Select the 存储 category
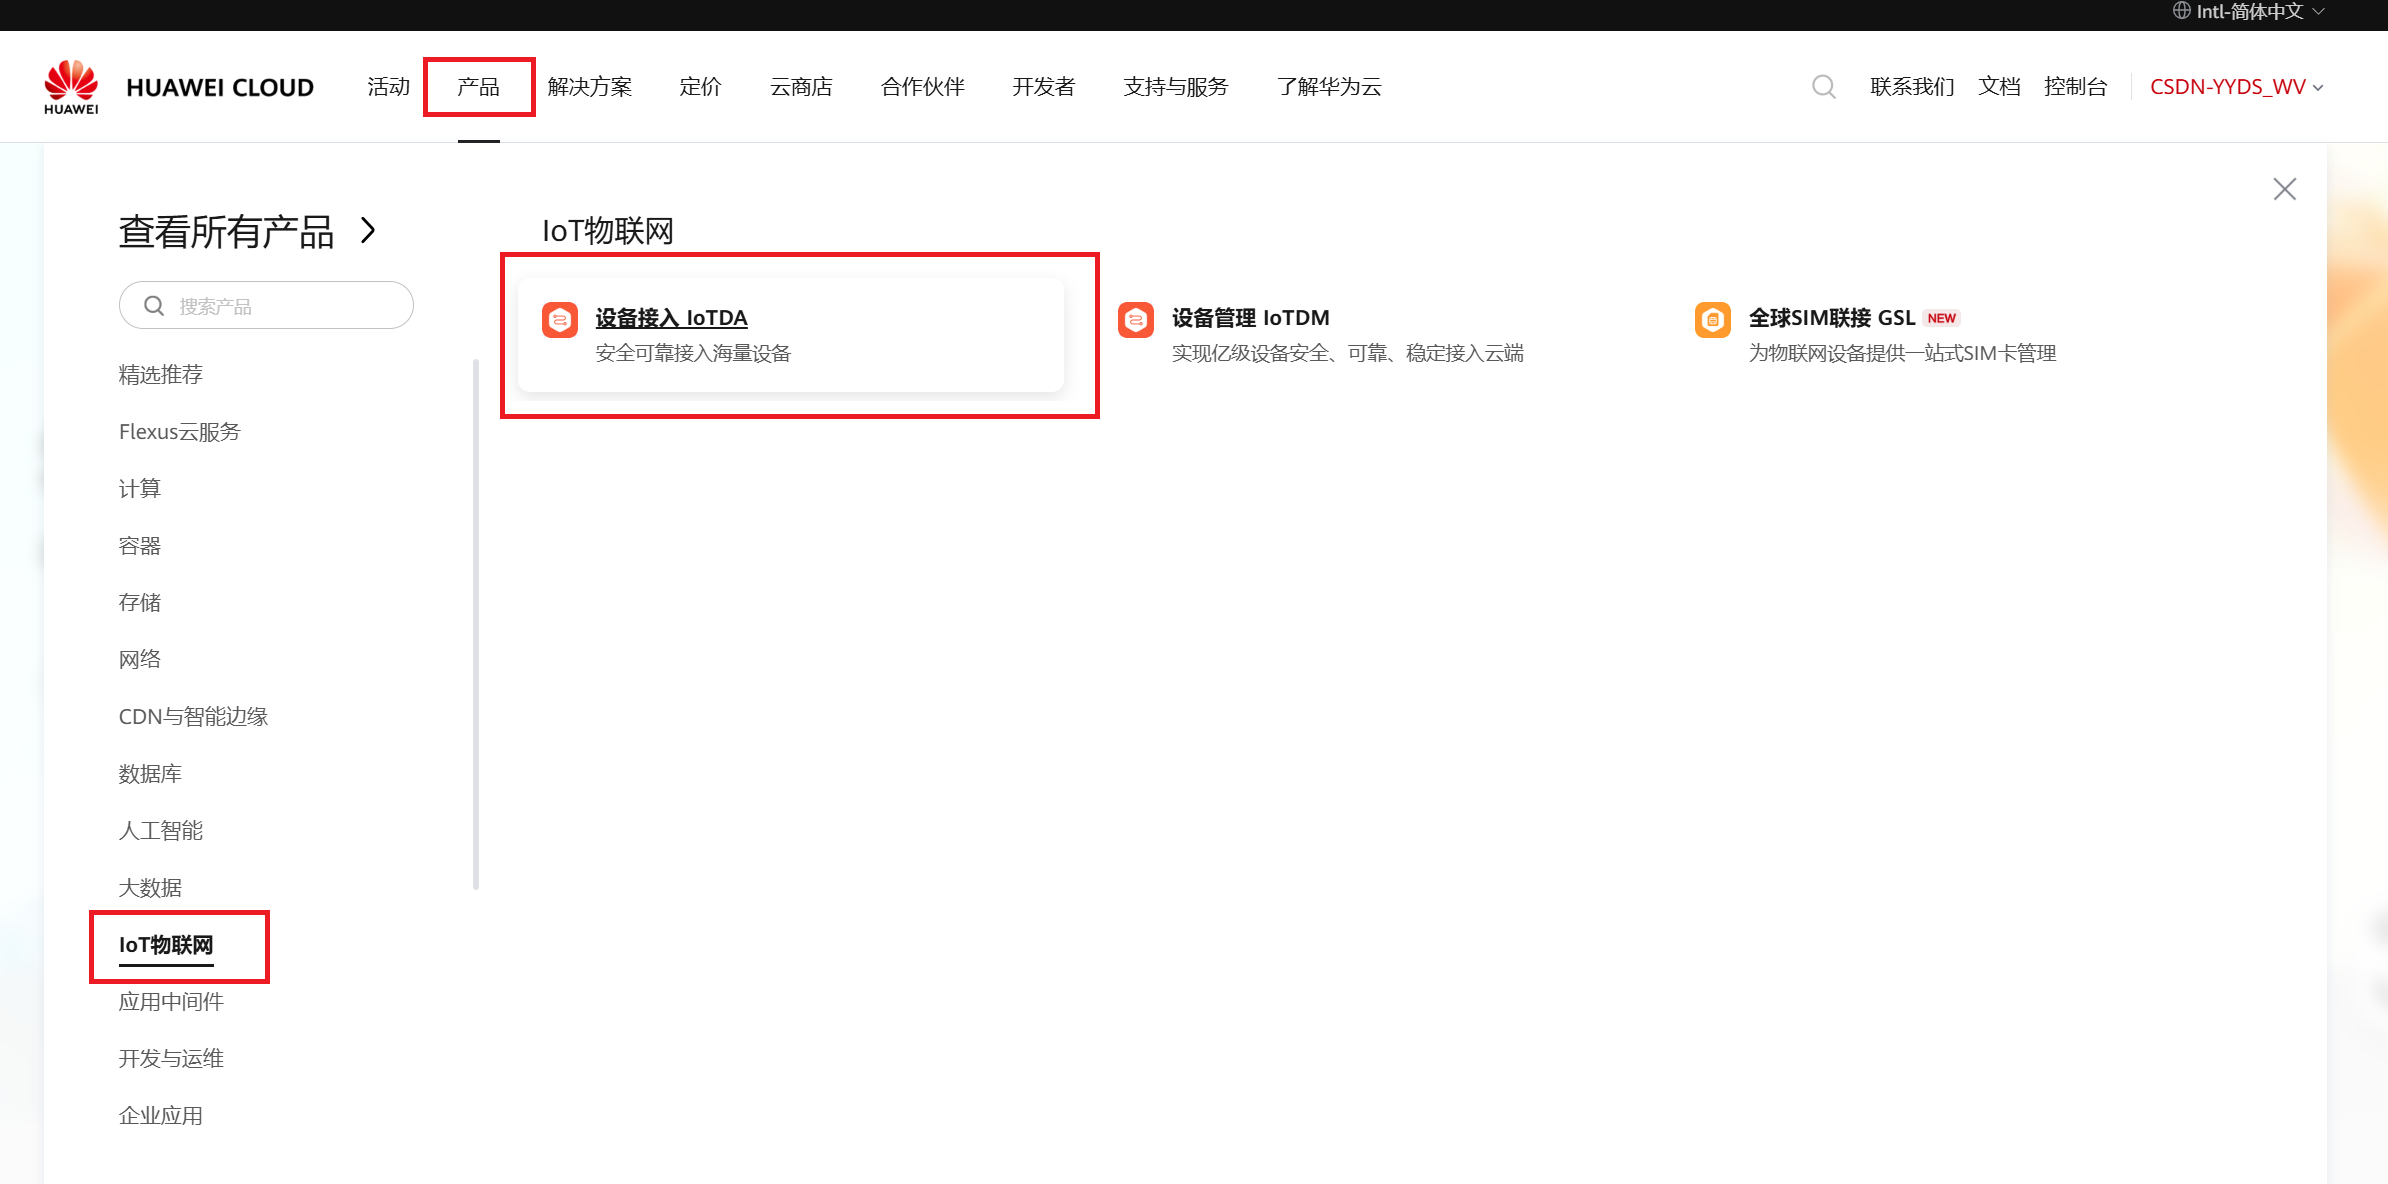The image size is (2388, 1184). coord(140,603)
